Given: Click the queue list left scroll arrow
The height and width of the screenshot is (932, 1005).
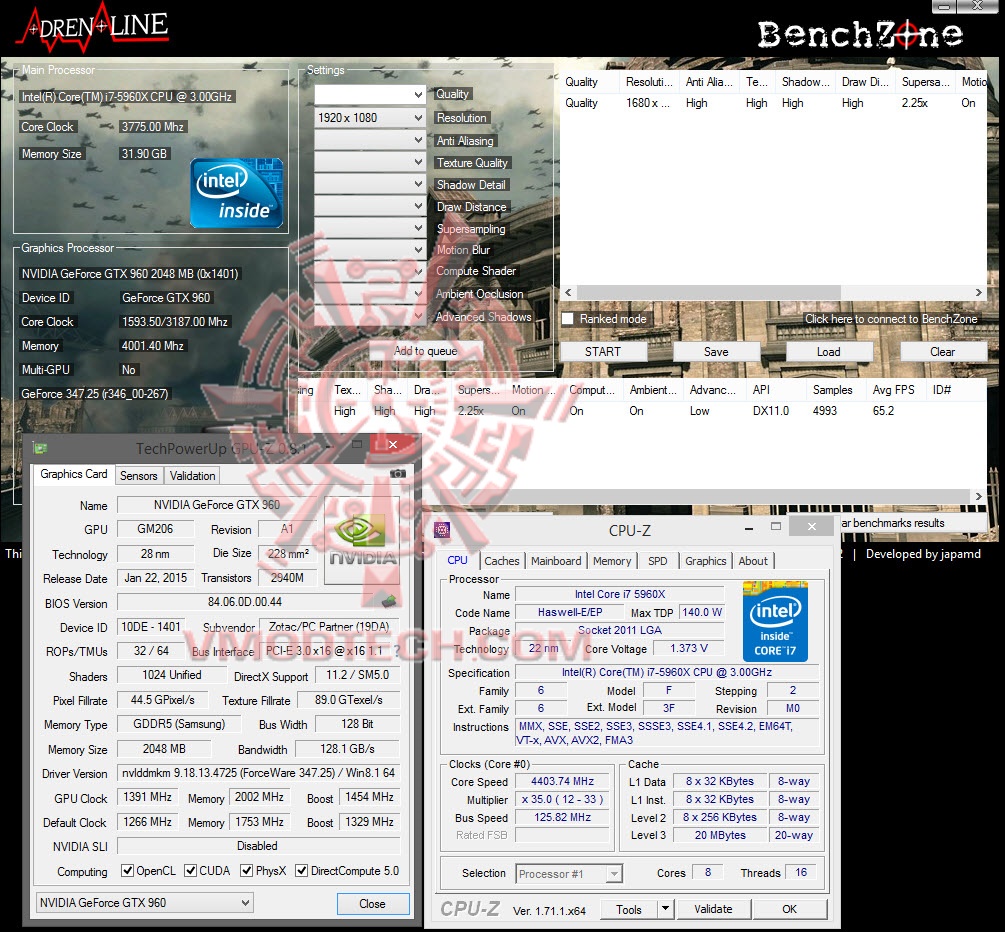Looking at the screenshot, I should (x=569, y=292).
